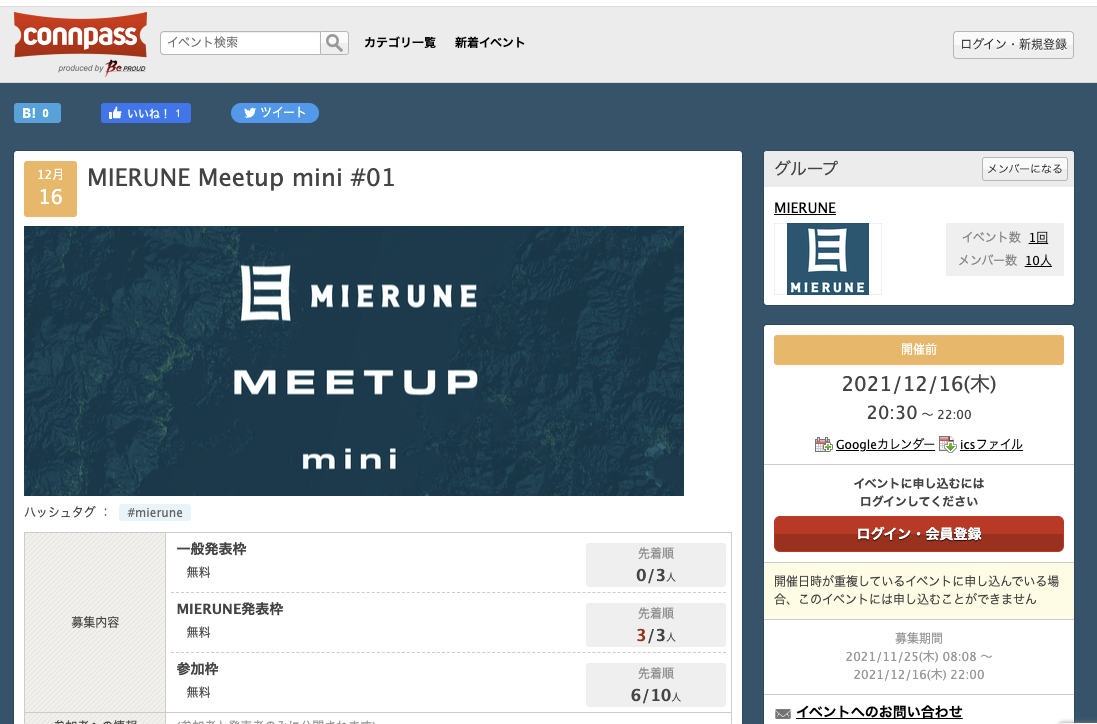
Task: Click the search magnifier icon
Action: coord(334,43)
